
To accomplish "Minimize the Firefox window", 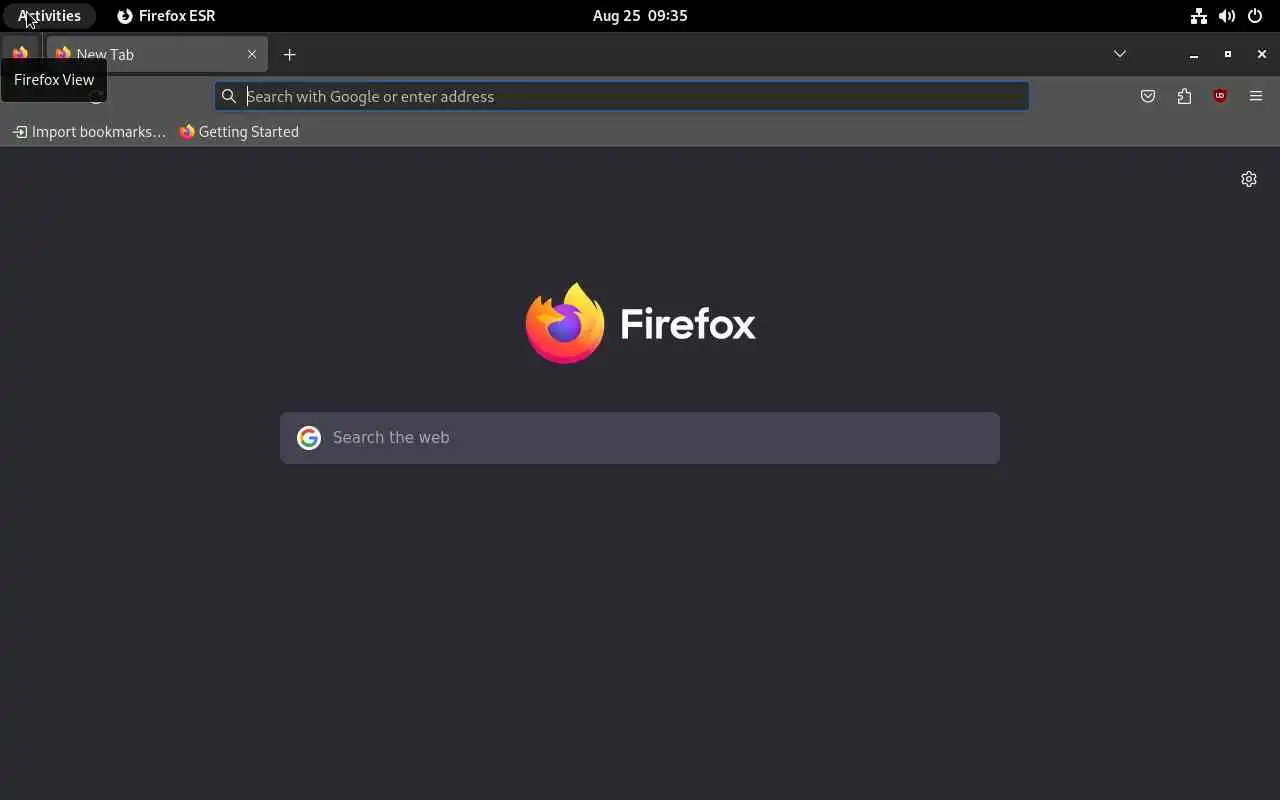I will point(1194,54).
